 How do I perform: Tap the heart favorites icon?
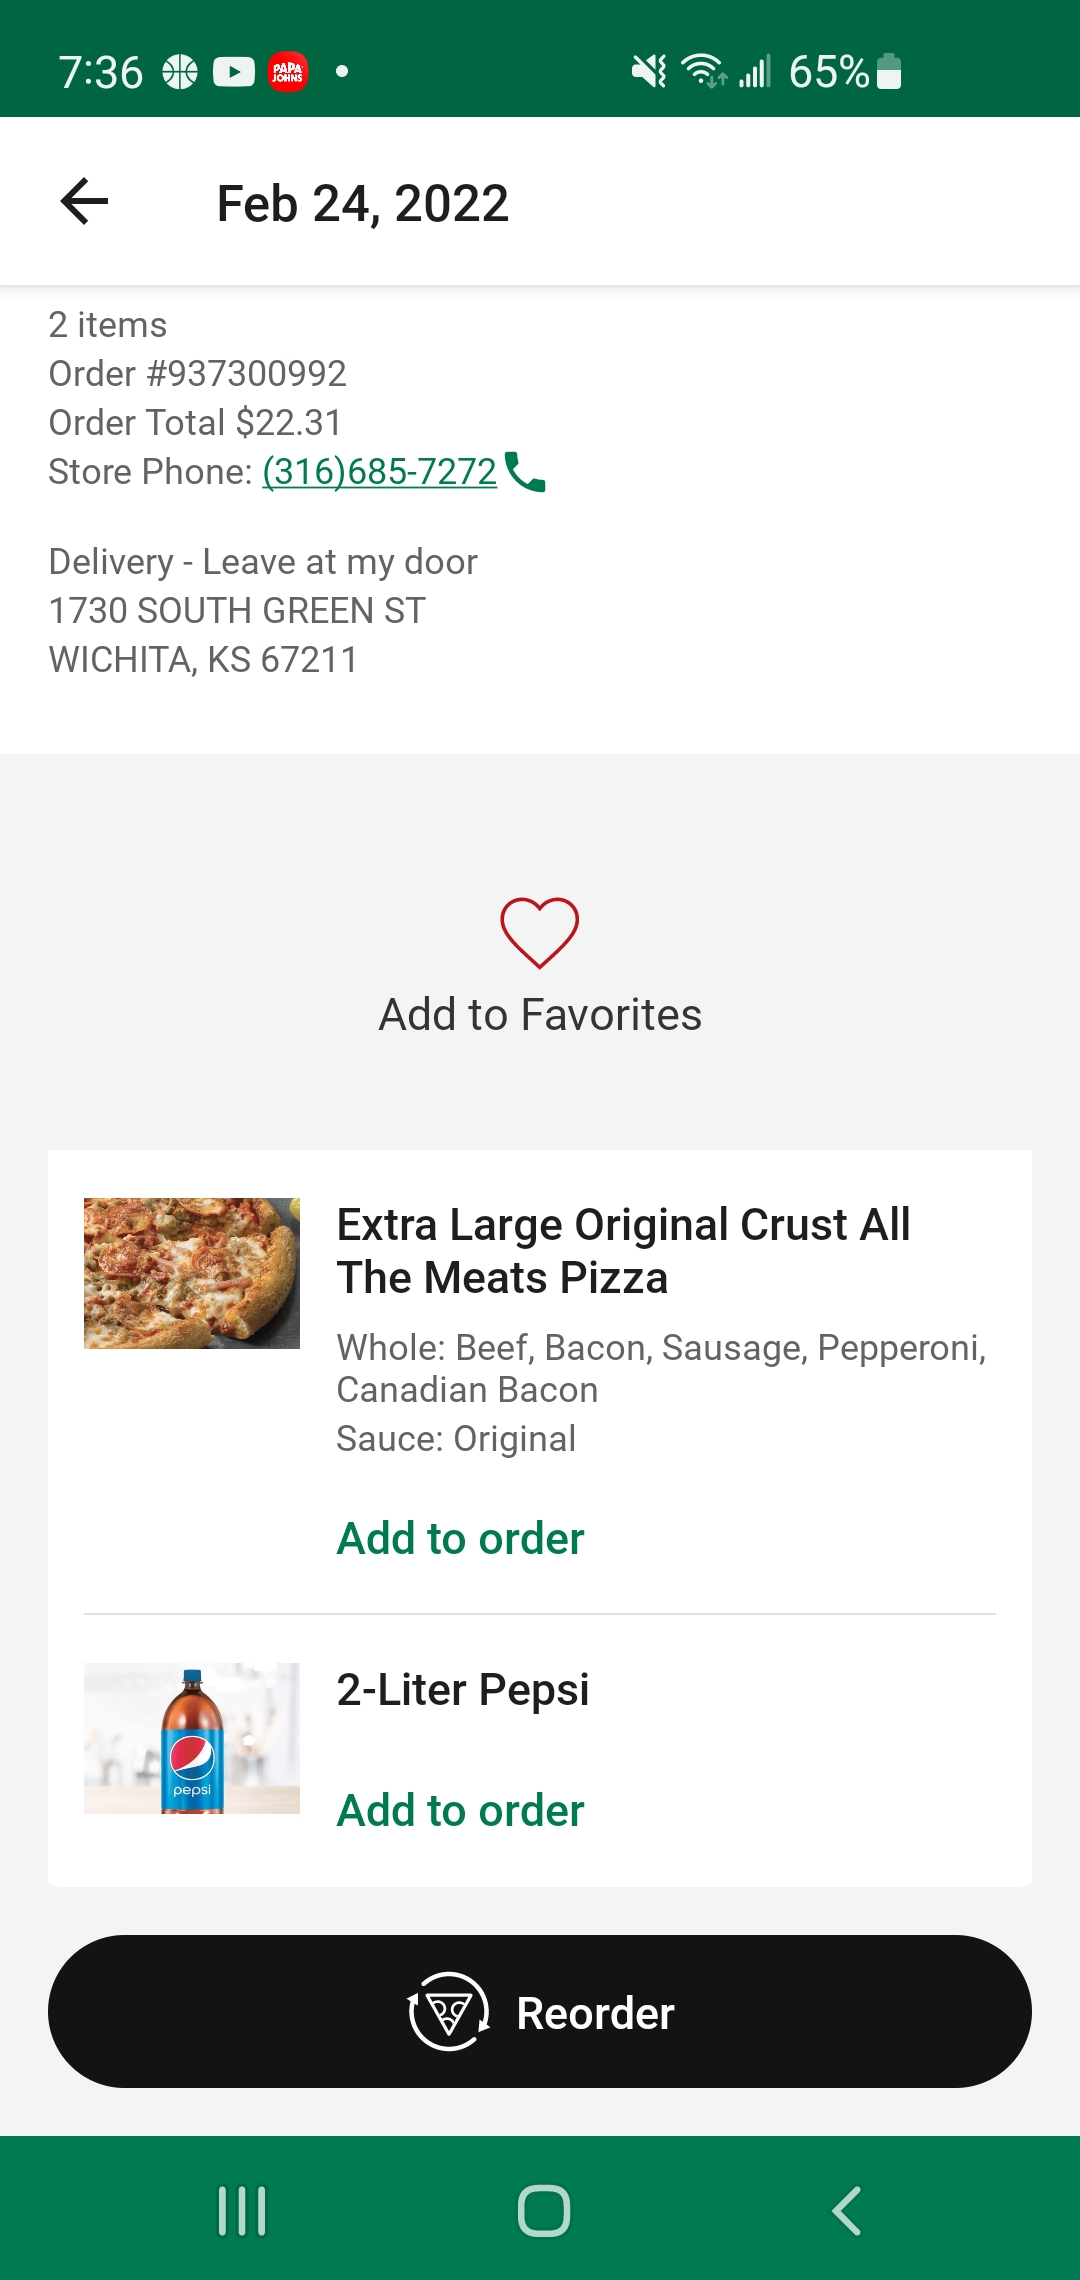[540, 932]
